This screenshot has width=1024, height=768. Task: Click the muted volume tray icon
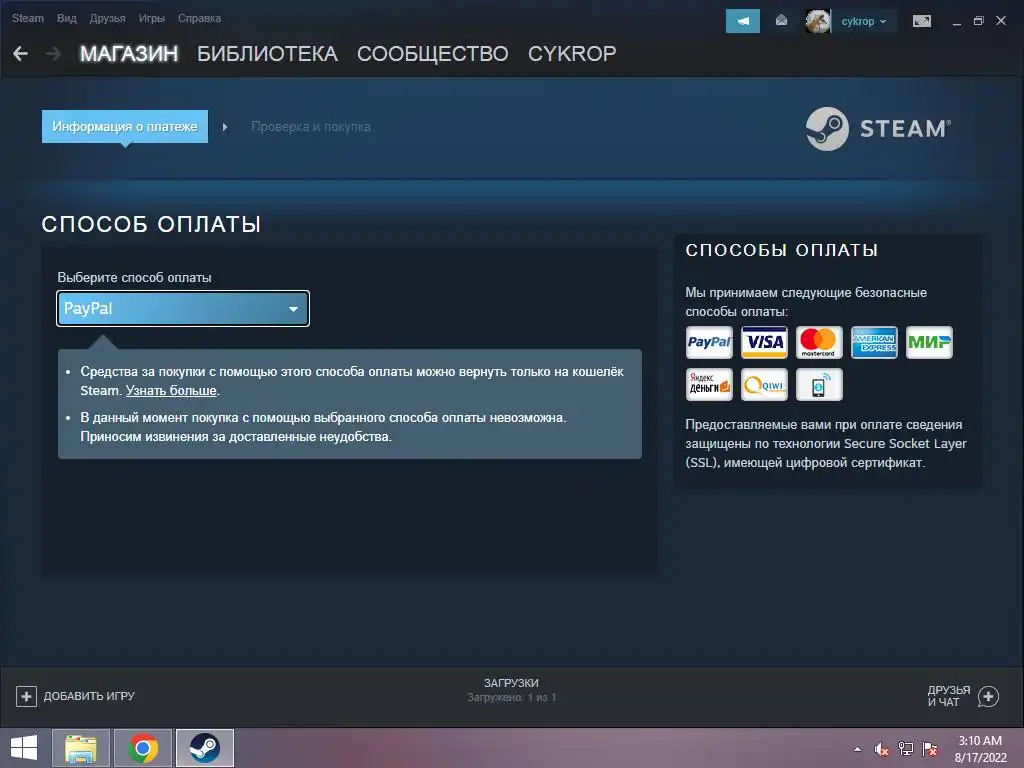(881, 749)
